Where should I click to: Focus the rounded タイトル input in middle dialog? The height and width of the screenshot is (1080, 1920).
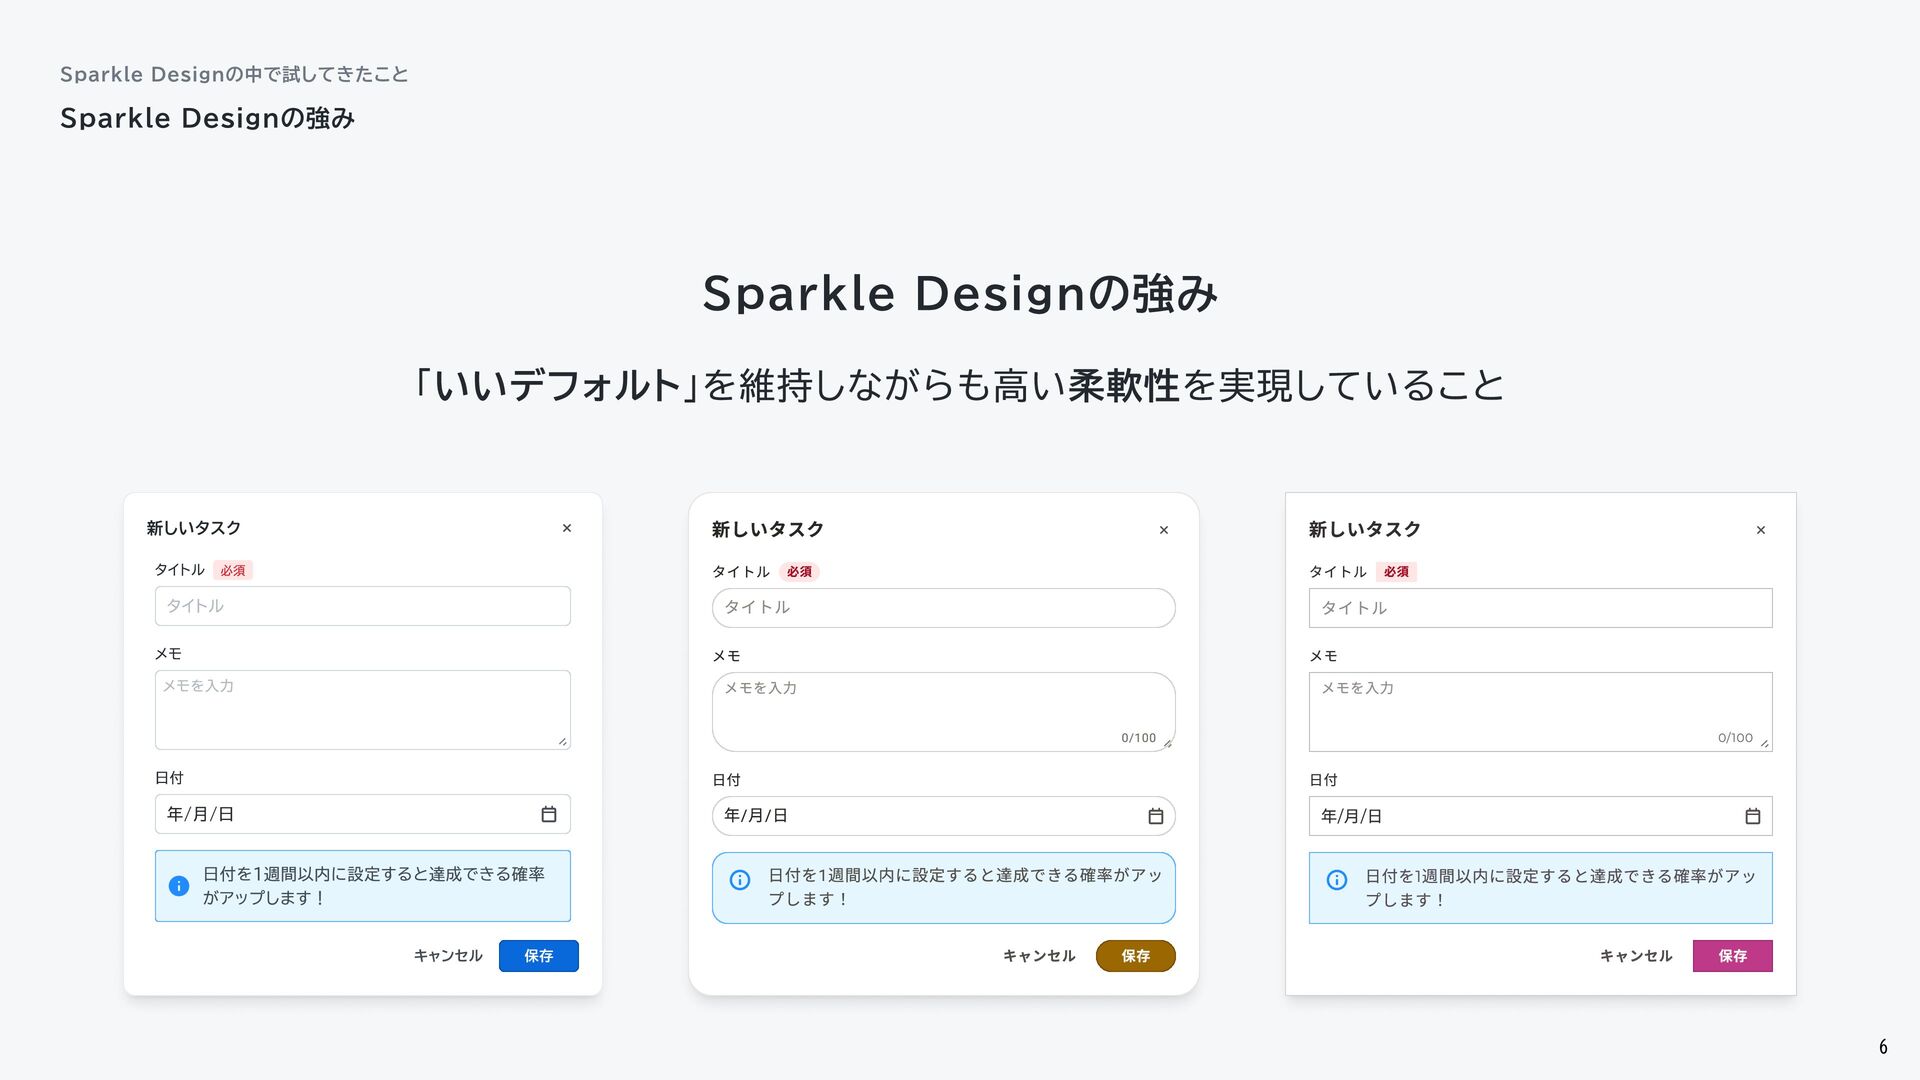pyautogui.click(x=944, y=608)
